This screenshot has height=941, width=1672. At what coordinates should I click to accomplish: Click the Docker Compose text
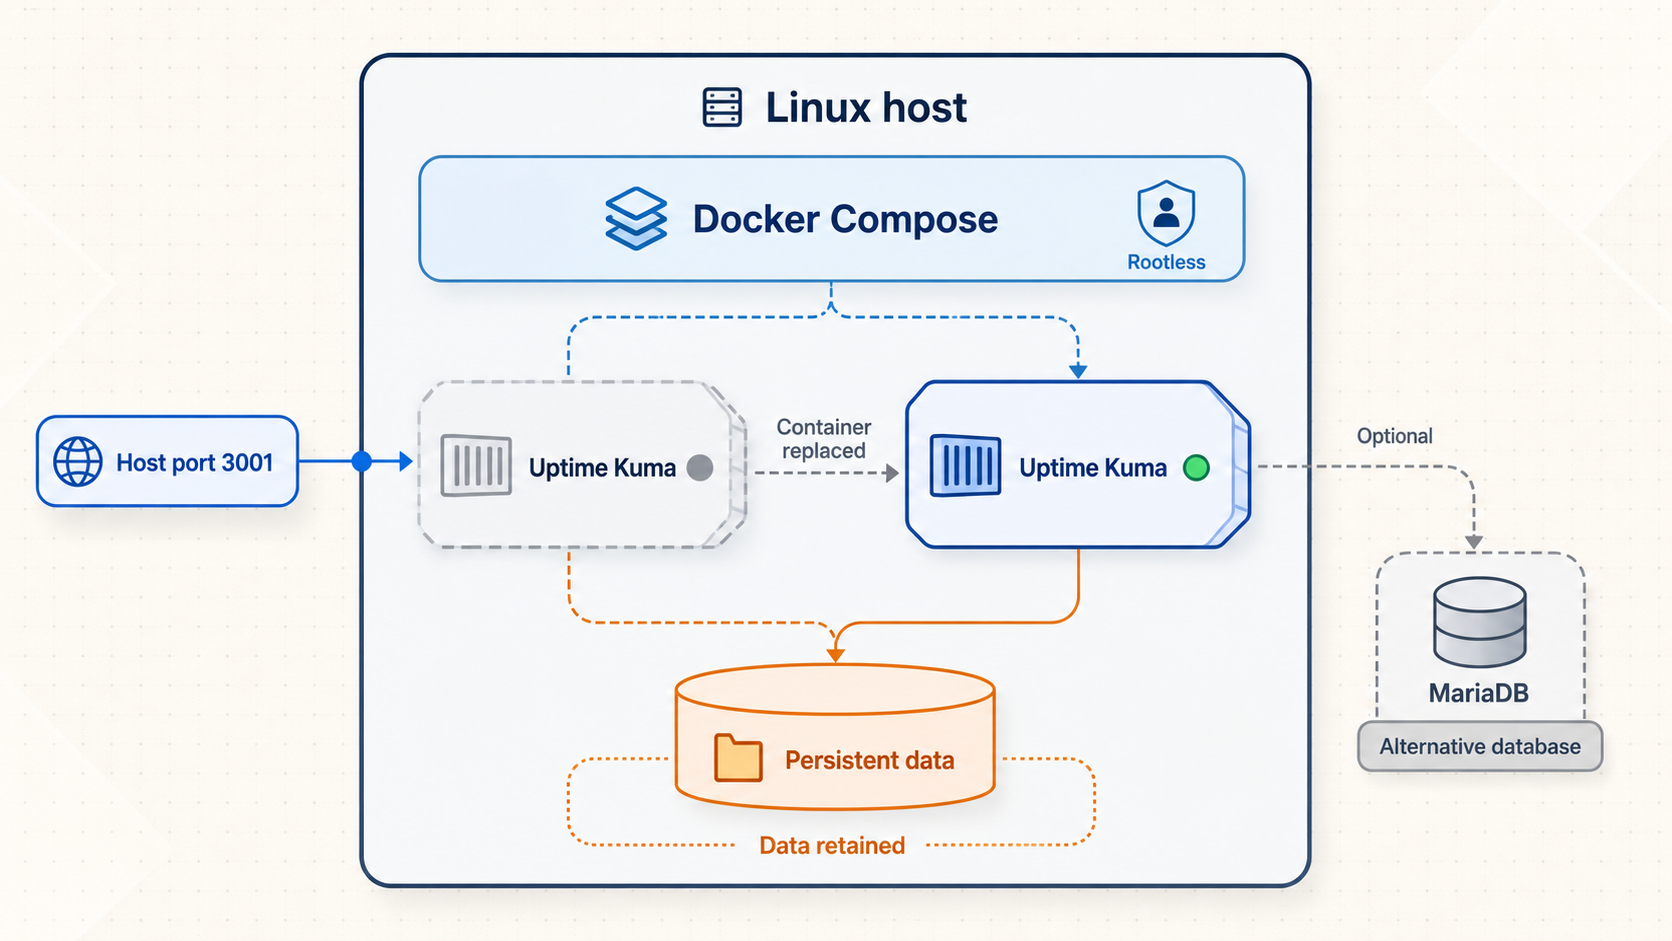845,219
